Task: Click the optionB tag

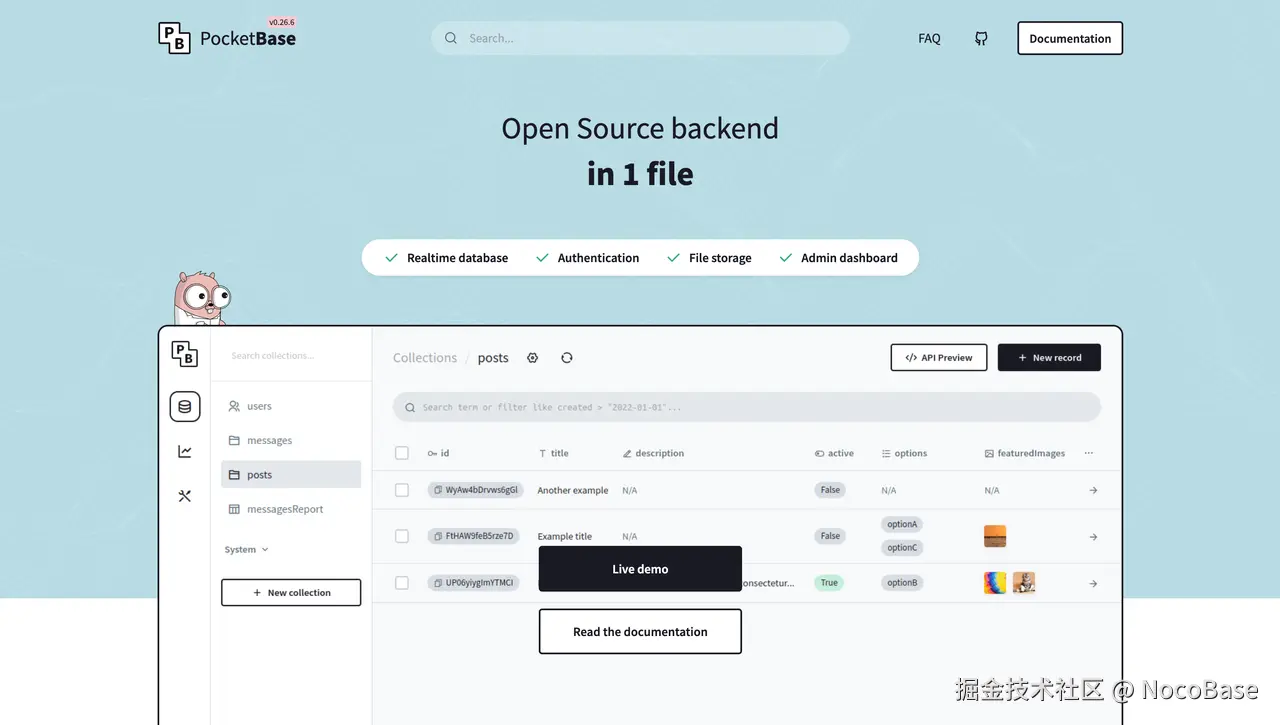Action: pos(902,583)
